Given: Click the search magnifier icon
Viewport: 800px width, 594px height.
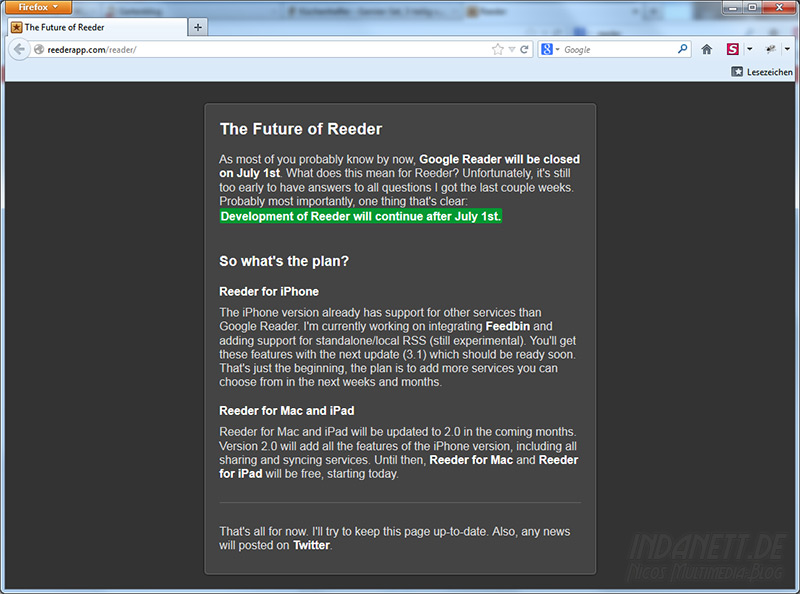Looking at the screenshot, I should (682, 49).
